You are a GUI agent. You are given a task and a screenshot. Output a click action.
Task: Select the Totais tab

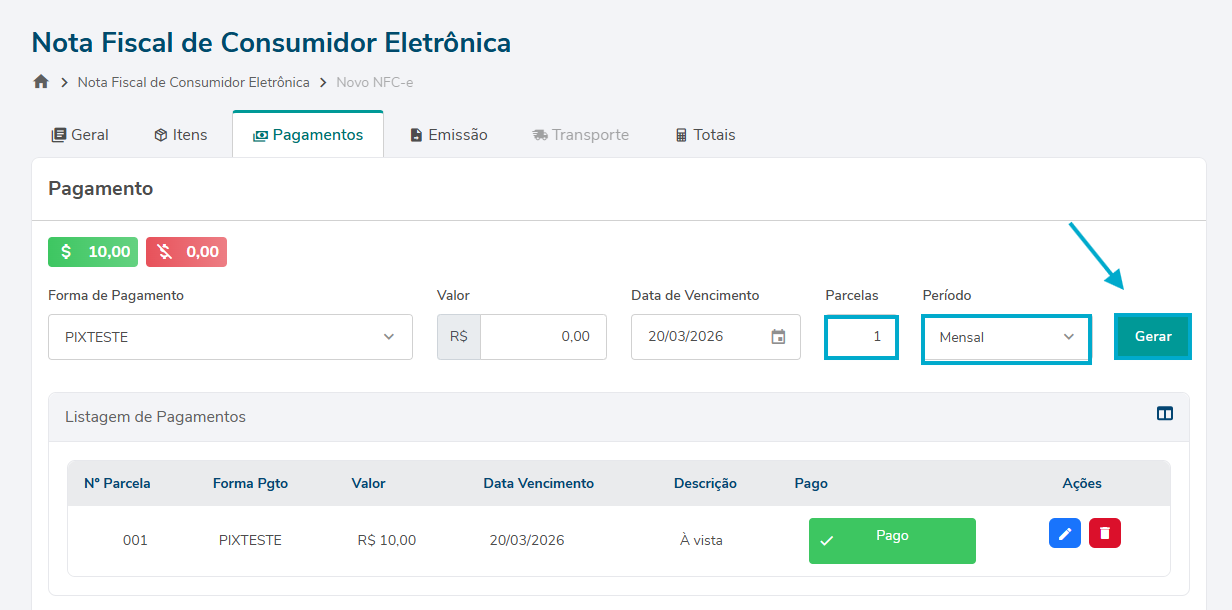pos(705,135)
